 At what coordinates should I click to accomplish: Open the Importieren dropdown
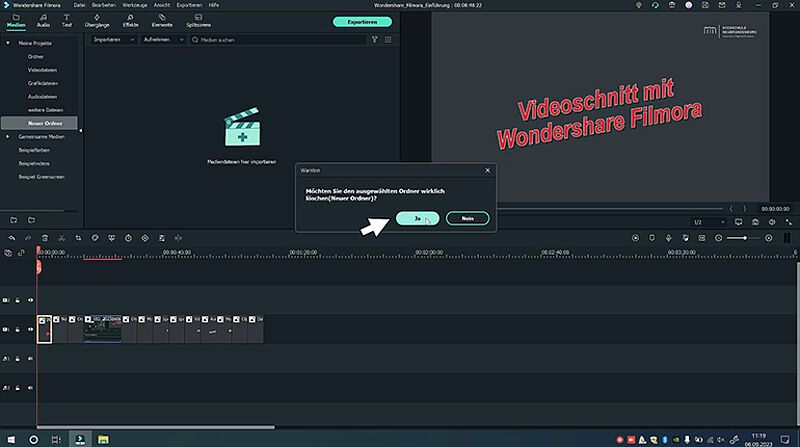pos(114,40)
